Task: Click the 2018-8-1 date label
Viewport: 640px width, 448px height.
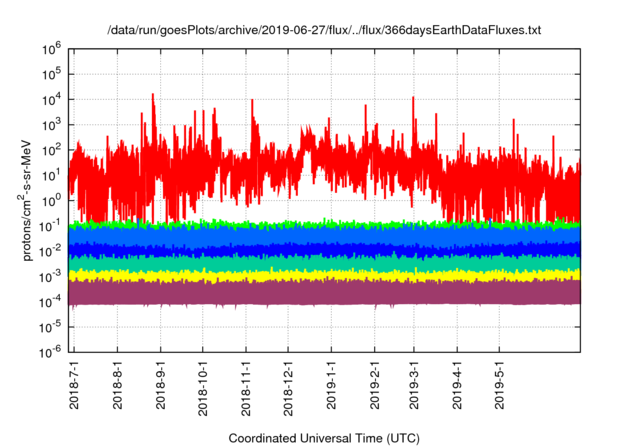Action: [x=118, y=385]
